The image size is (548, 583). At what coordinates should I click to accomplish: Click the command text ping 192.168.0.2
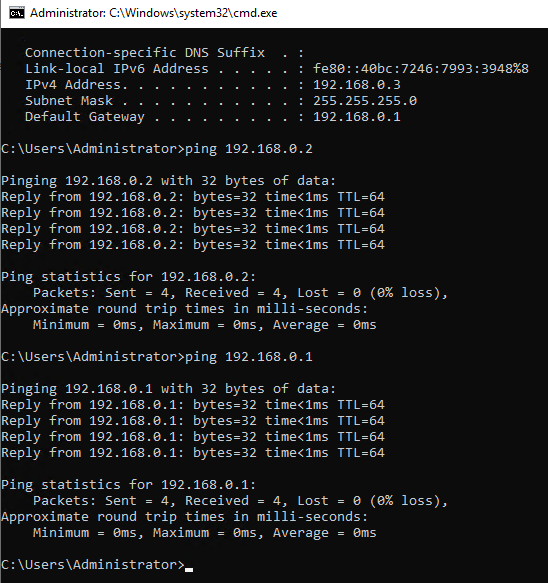point(249,149)
